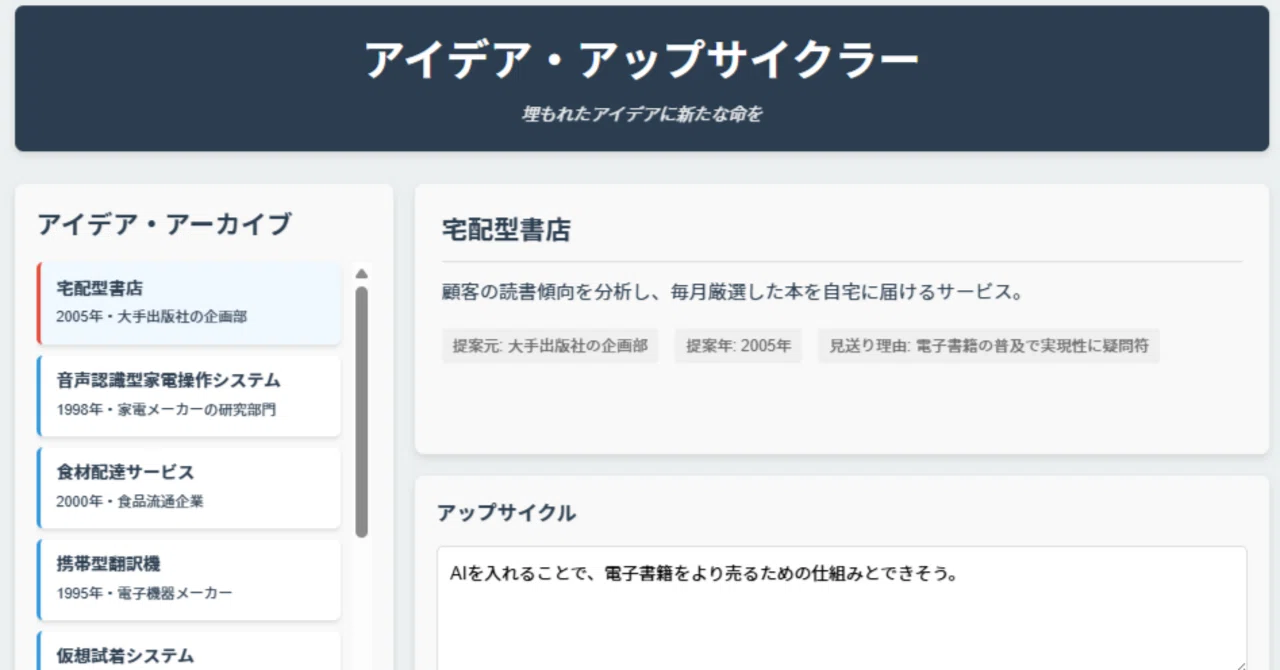1280x670 pixels.
Task: Click the 2000年・食品流通企業 subtitle
Action: point(130,501)
